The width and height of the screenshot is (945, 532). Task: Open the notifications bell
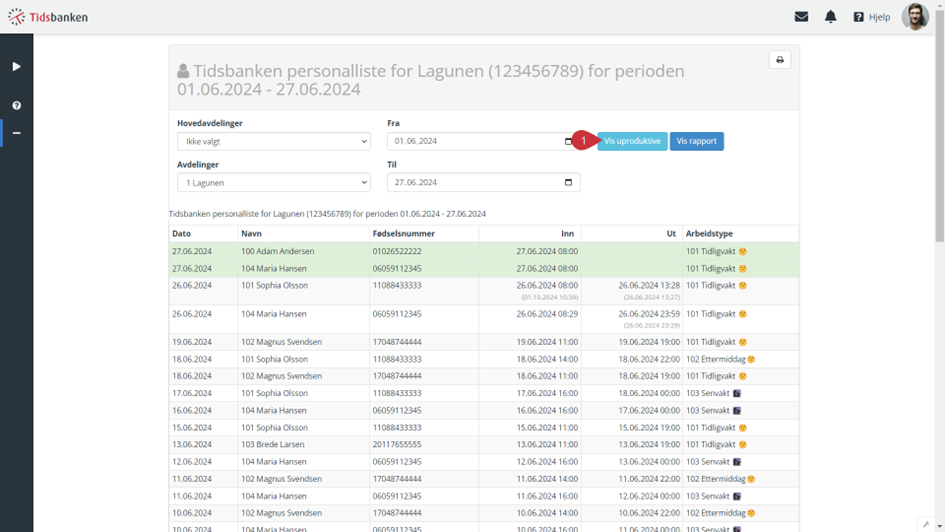pyautogui.click(x=830, y=17)
